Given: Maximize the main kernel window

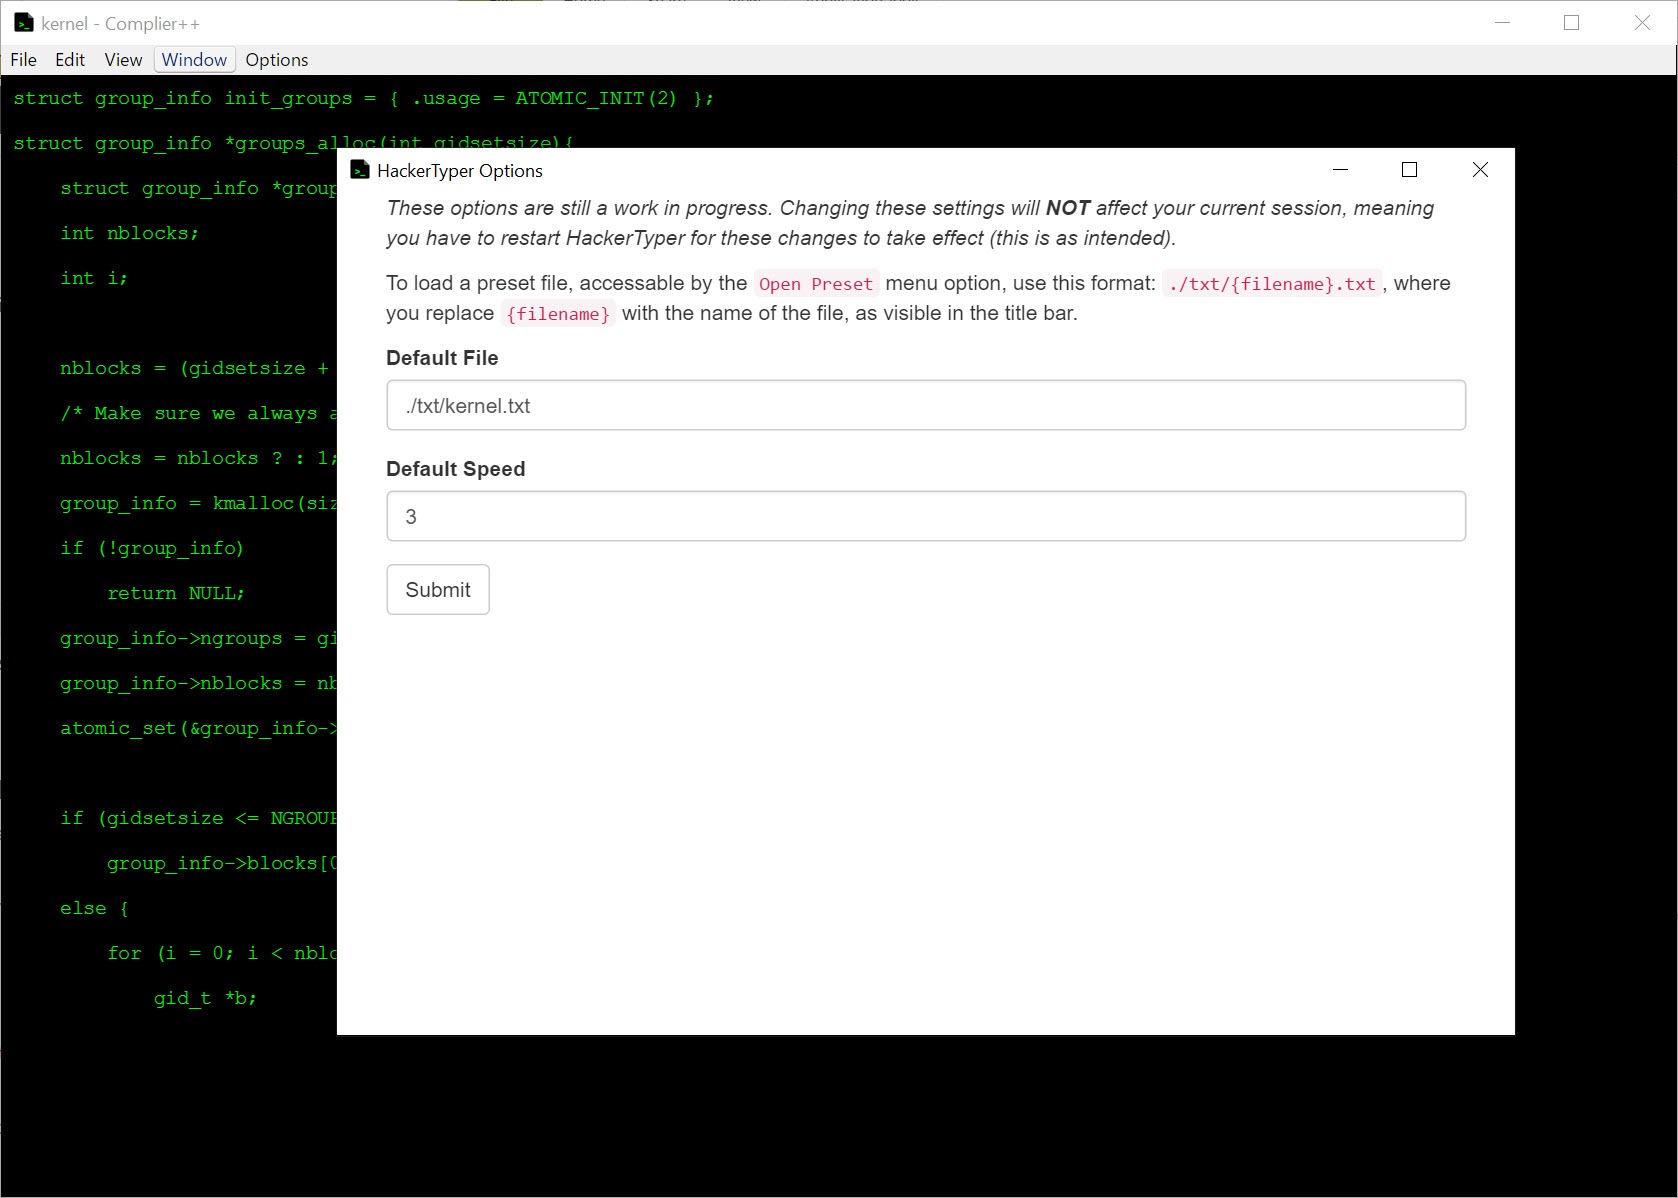Looking at the screenshot, I should [1571, 23].
